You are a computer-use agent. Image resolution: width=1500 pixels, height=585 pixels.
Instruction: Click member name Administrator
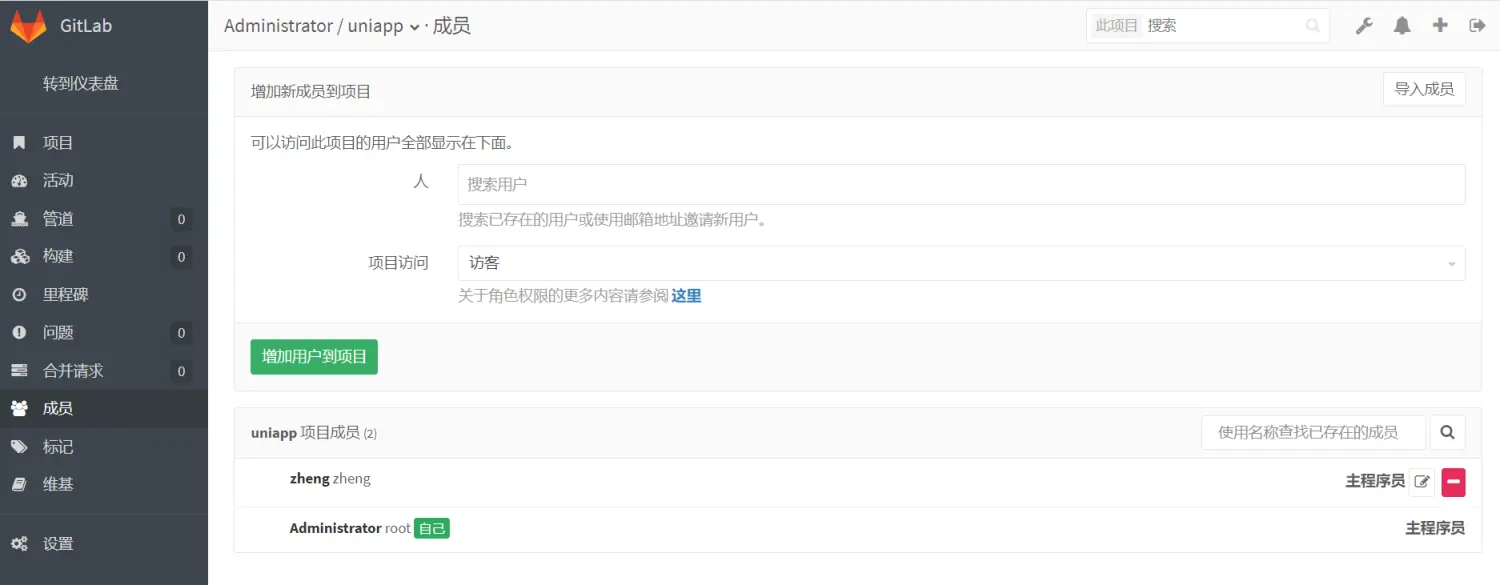click(335, 527)
